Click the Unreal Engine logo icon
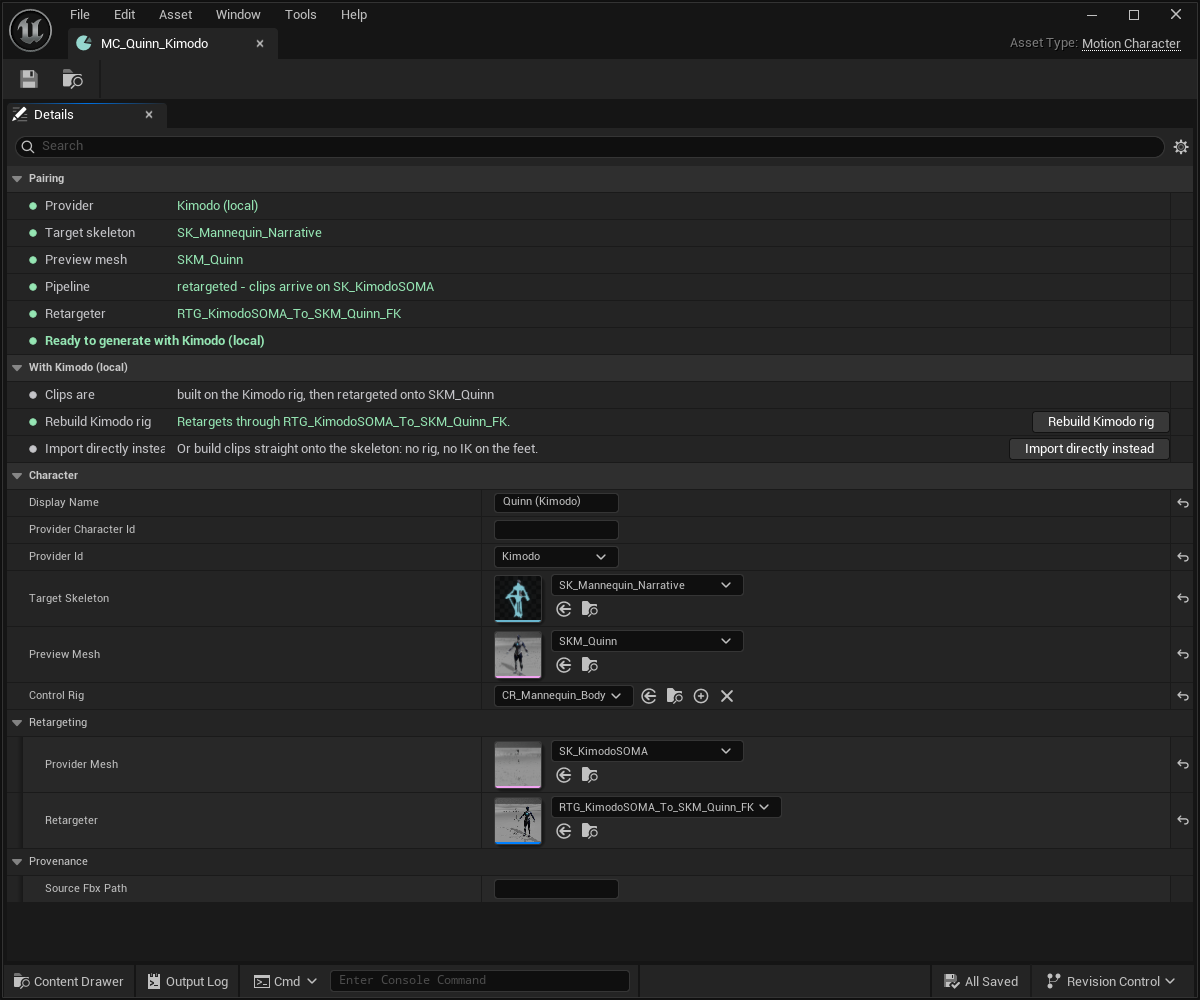This screenshot has height=1000, width=1200. click(x=31, y=30)
